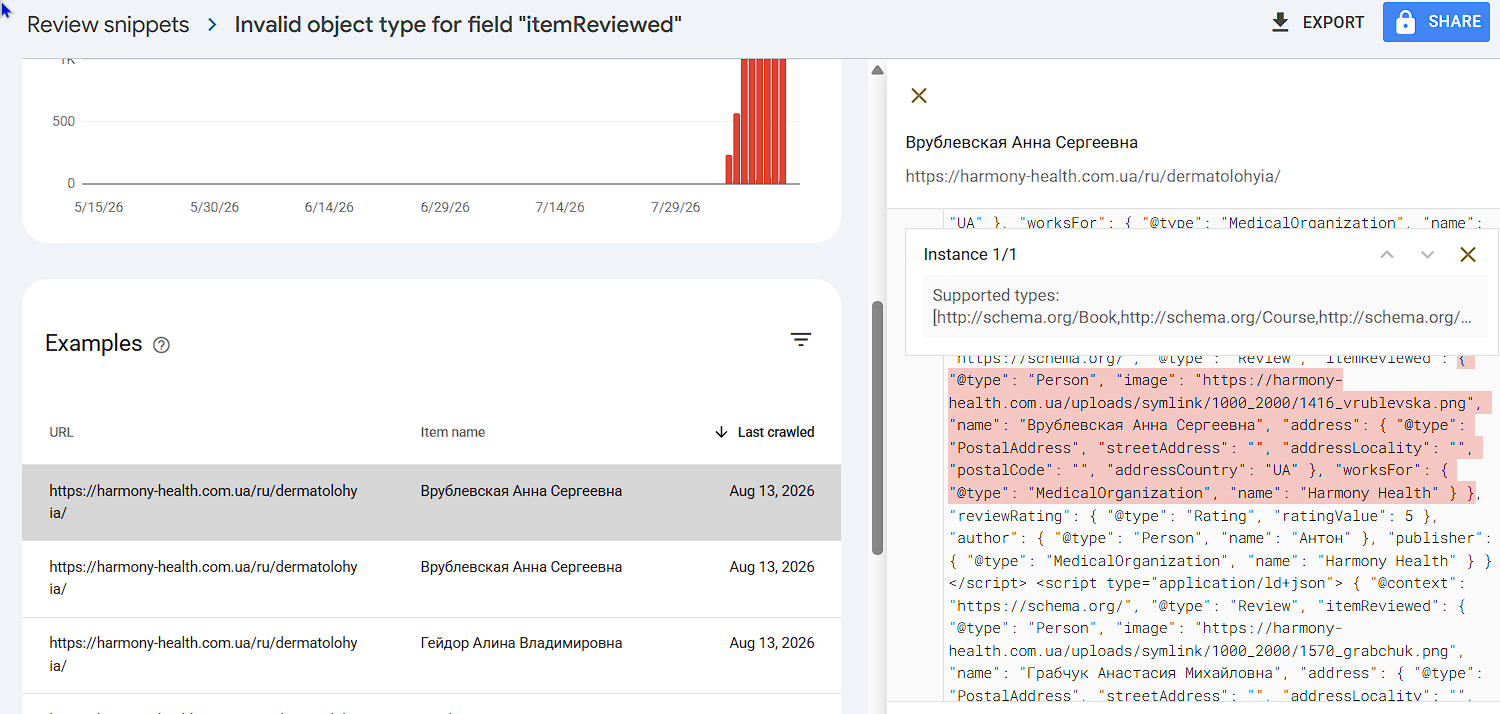Close the Instance 1/1 popup

[1467, 255]
